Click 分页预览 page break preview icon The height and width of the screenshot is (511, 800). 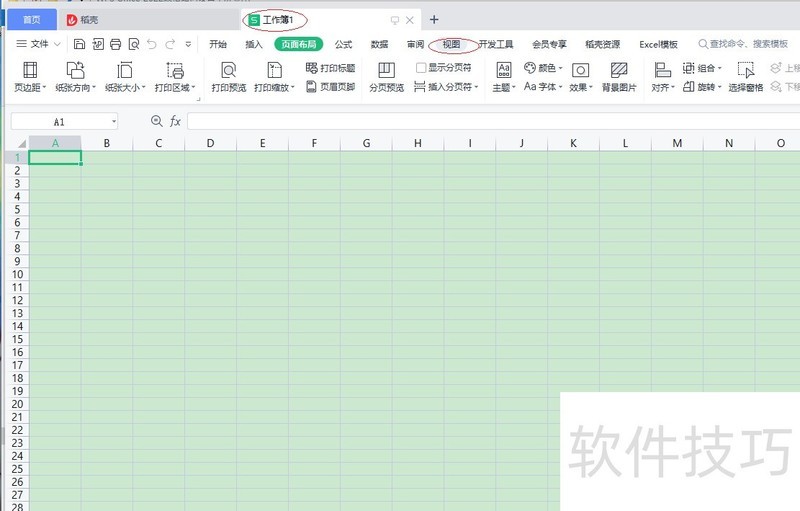386,76
